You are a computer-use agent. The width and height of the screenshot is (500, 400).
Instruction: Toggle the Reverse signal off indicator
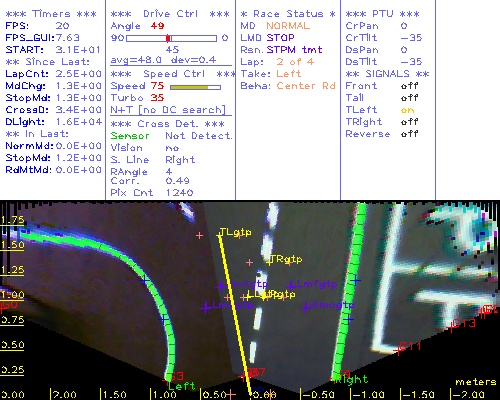click(x=409, y=134)
